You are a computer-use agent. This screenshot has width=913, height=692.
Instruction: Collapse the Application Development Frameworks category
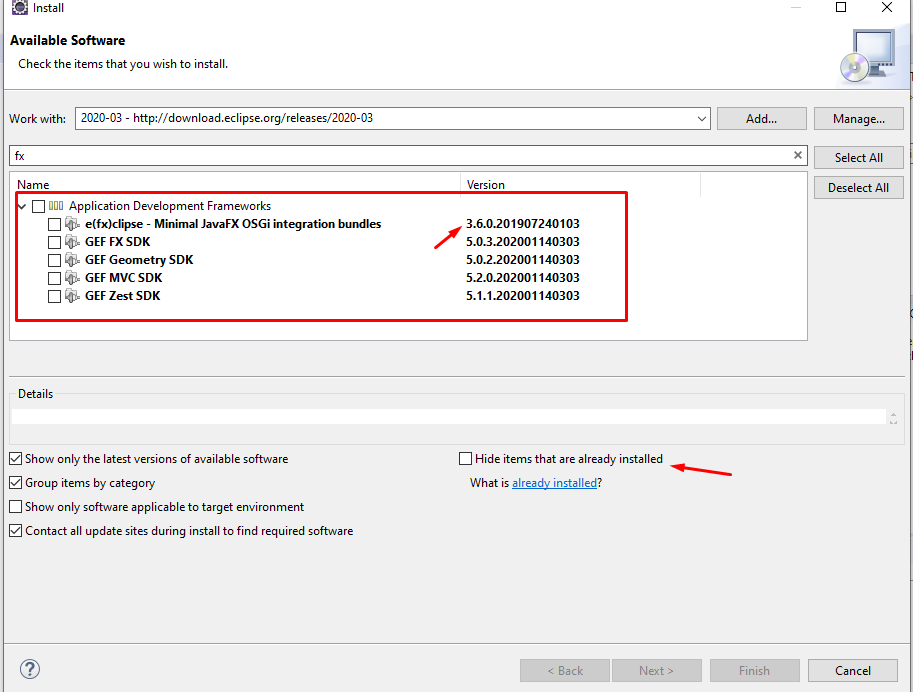coord(22,206)
